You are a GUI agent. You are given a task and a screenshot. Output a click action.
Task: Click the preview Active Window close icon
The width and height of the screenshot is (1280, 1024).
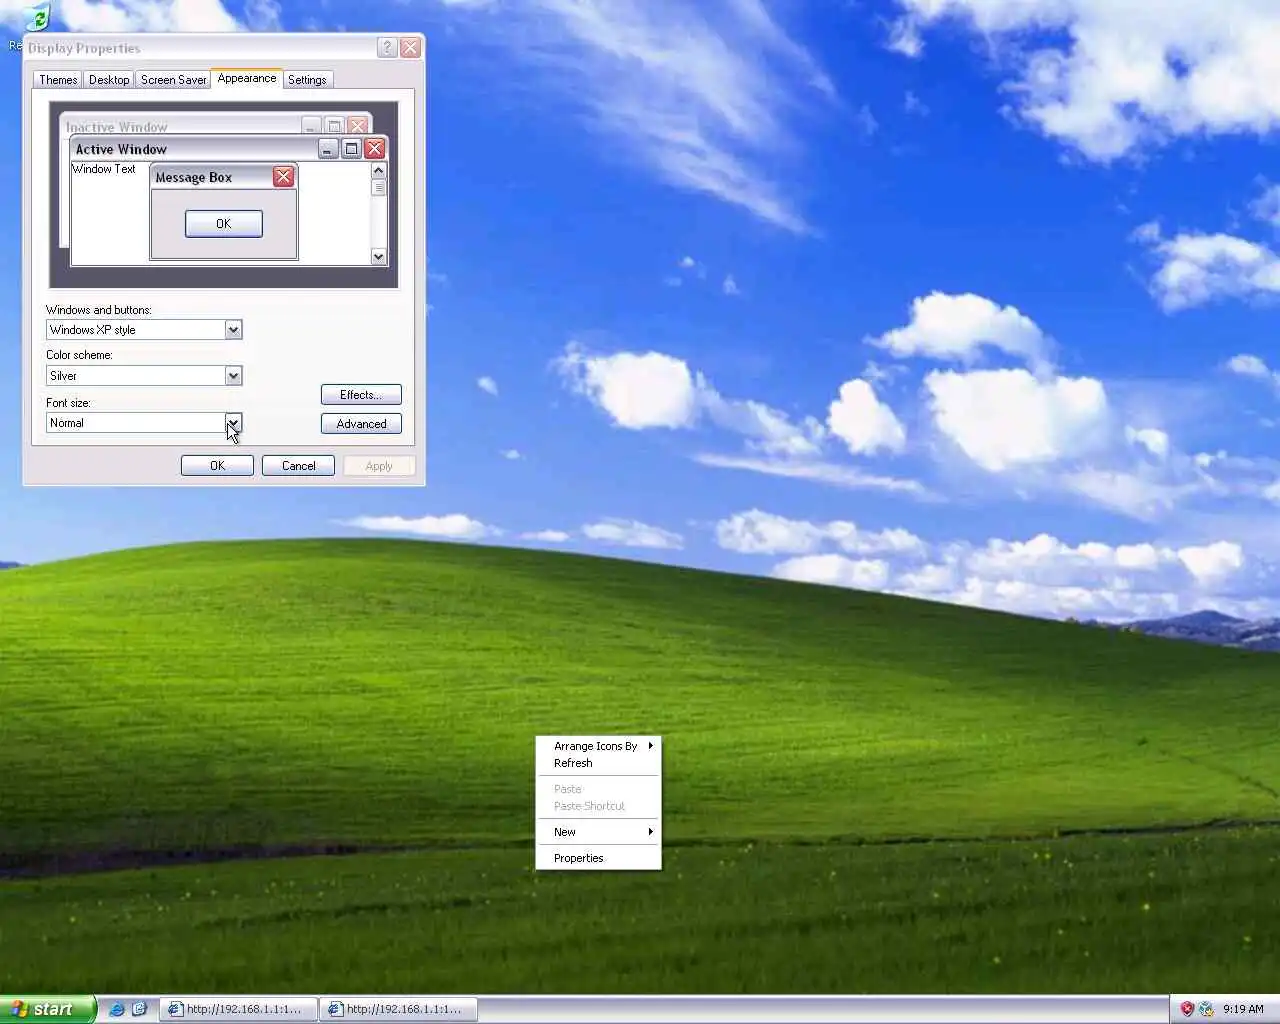[374, 149]
